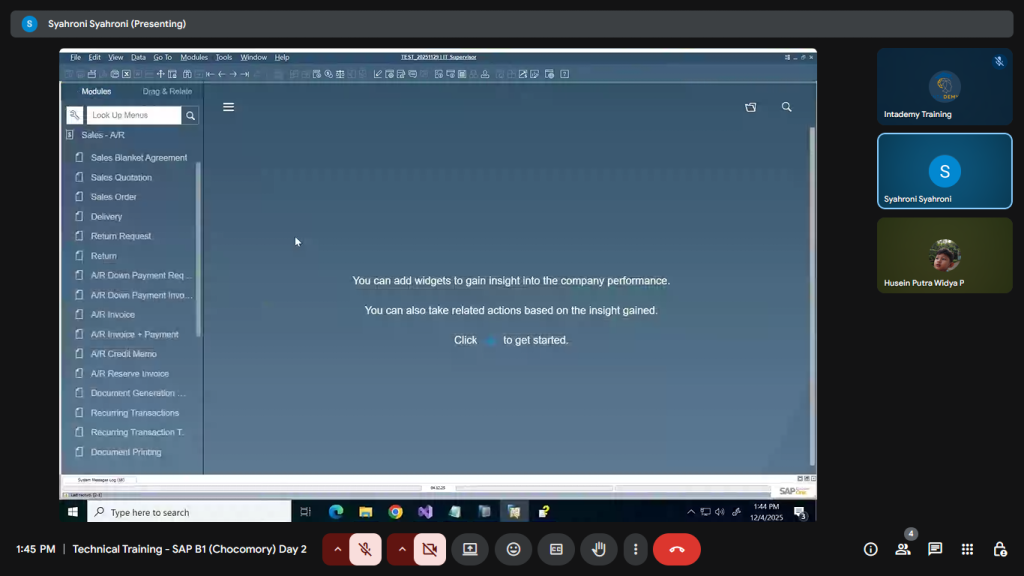Viewport: 1024px width, 576px height.
Task: Open Document Printing entry
Action: pos(126,452)
